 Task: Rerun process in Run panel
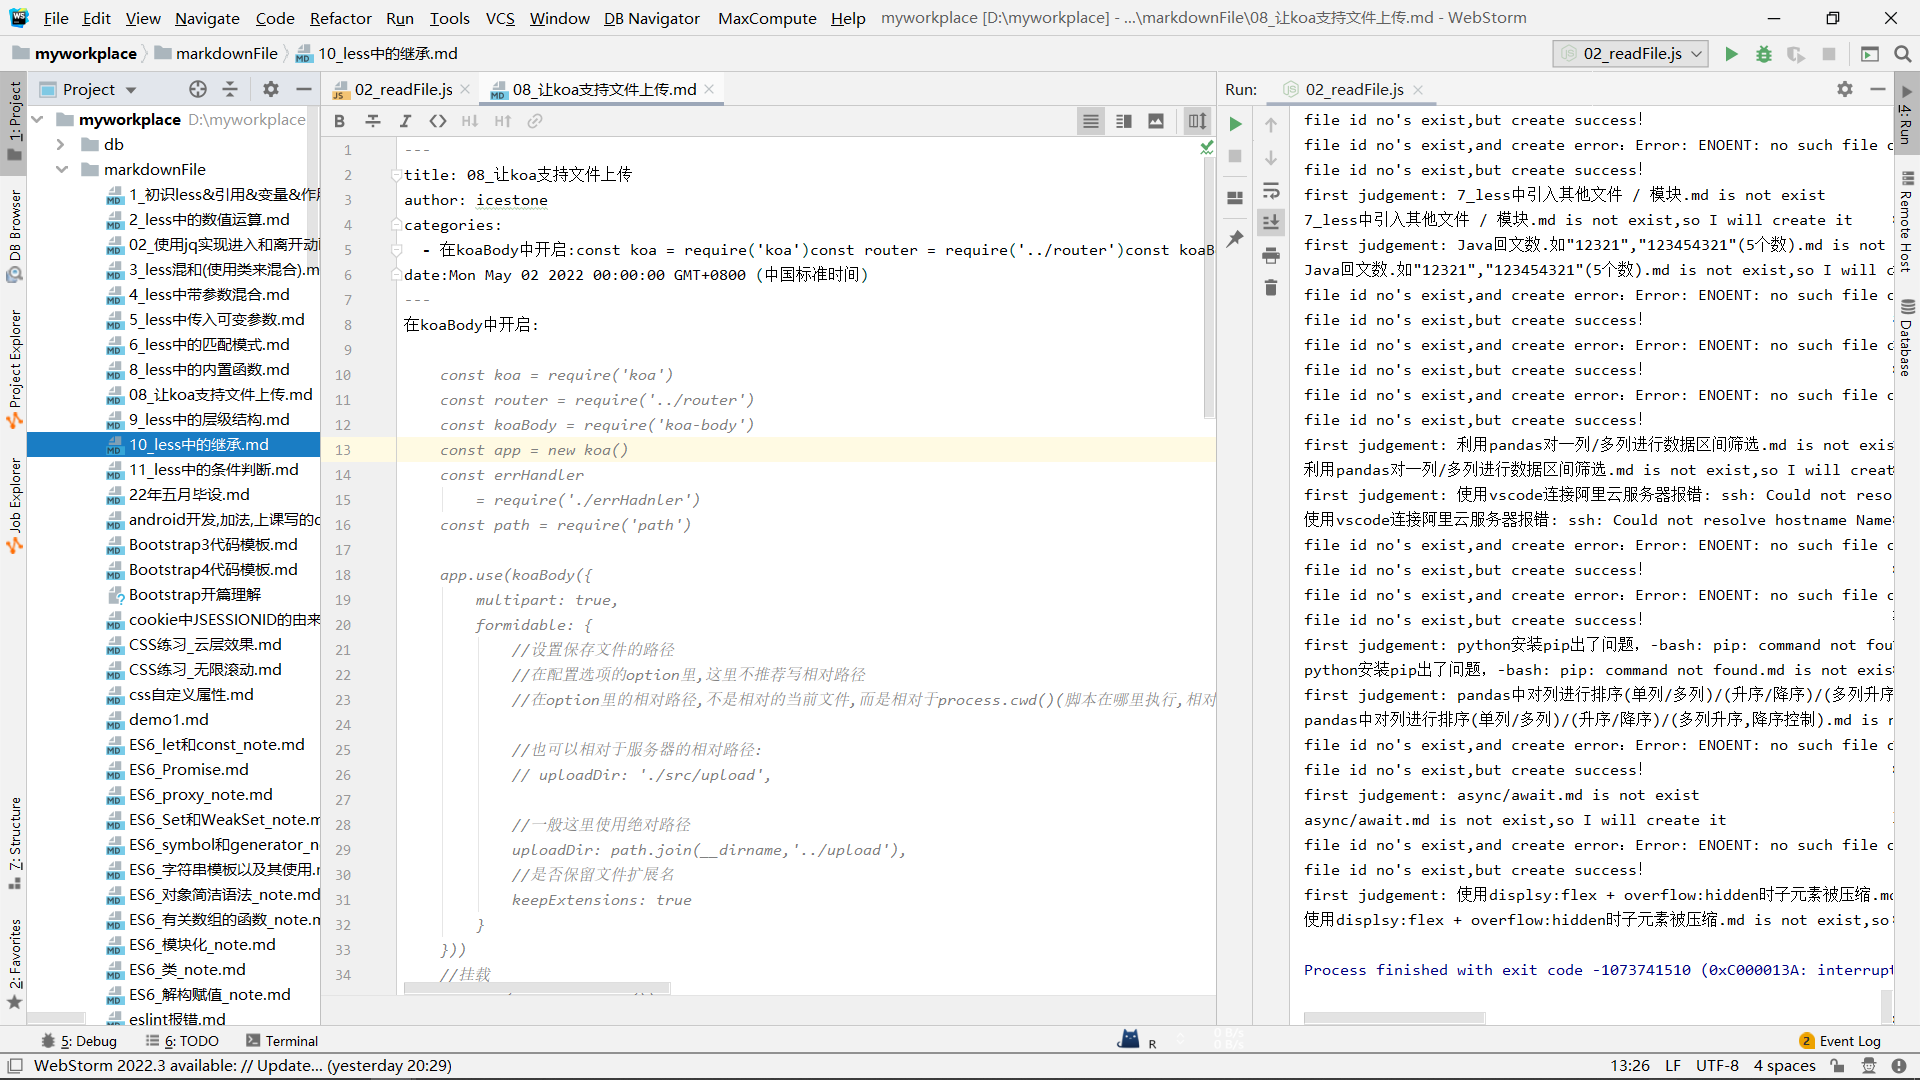1236,124
